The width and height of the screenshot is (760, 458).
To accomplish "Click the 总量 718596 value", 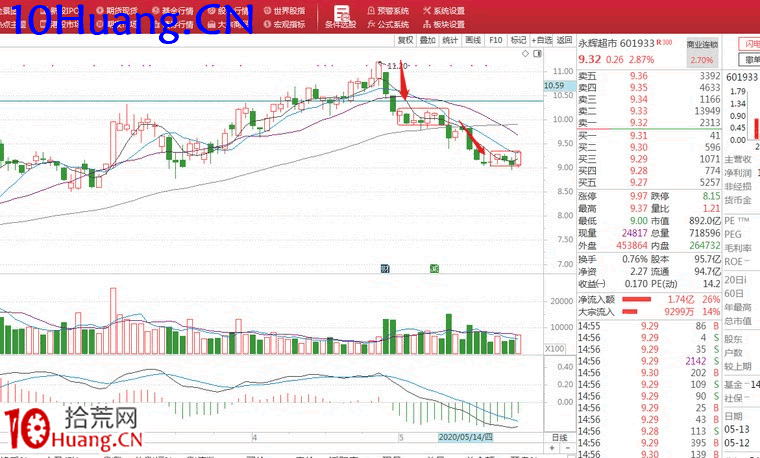I will (705, 233).
